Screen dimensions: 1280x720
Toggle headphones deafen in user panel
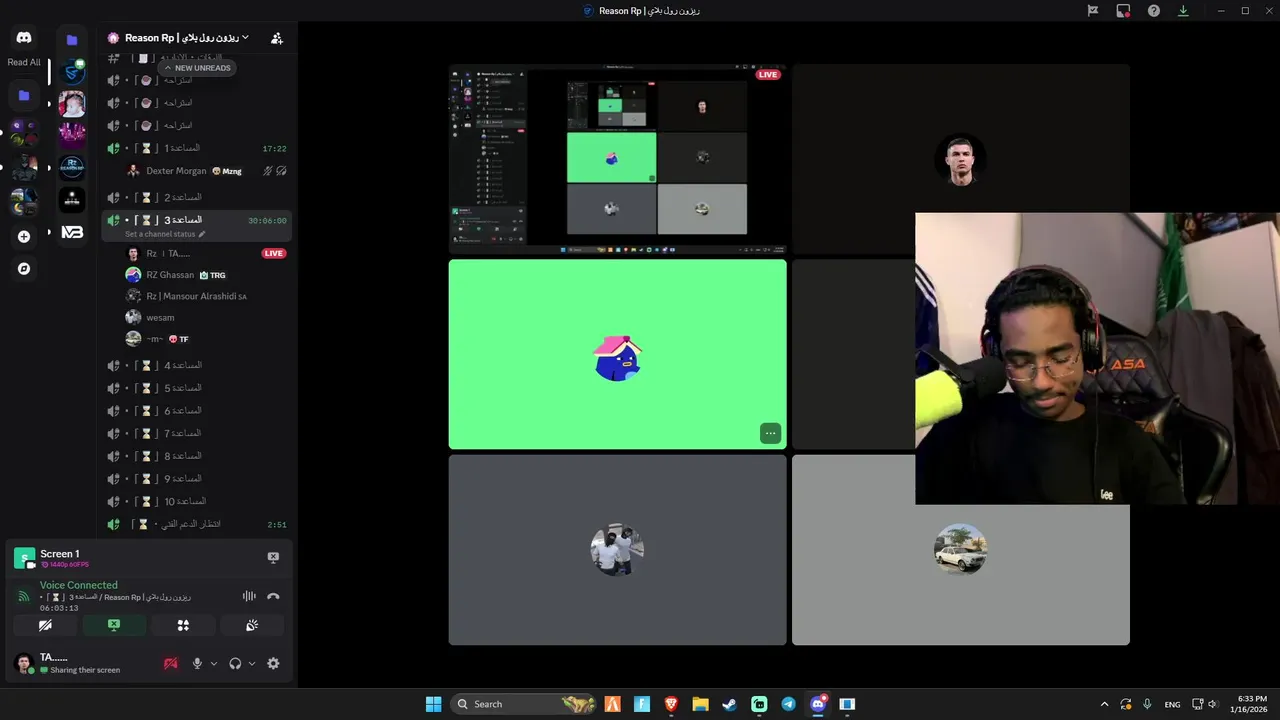(x=235, y=663)
